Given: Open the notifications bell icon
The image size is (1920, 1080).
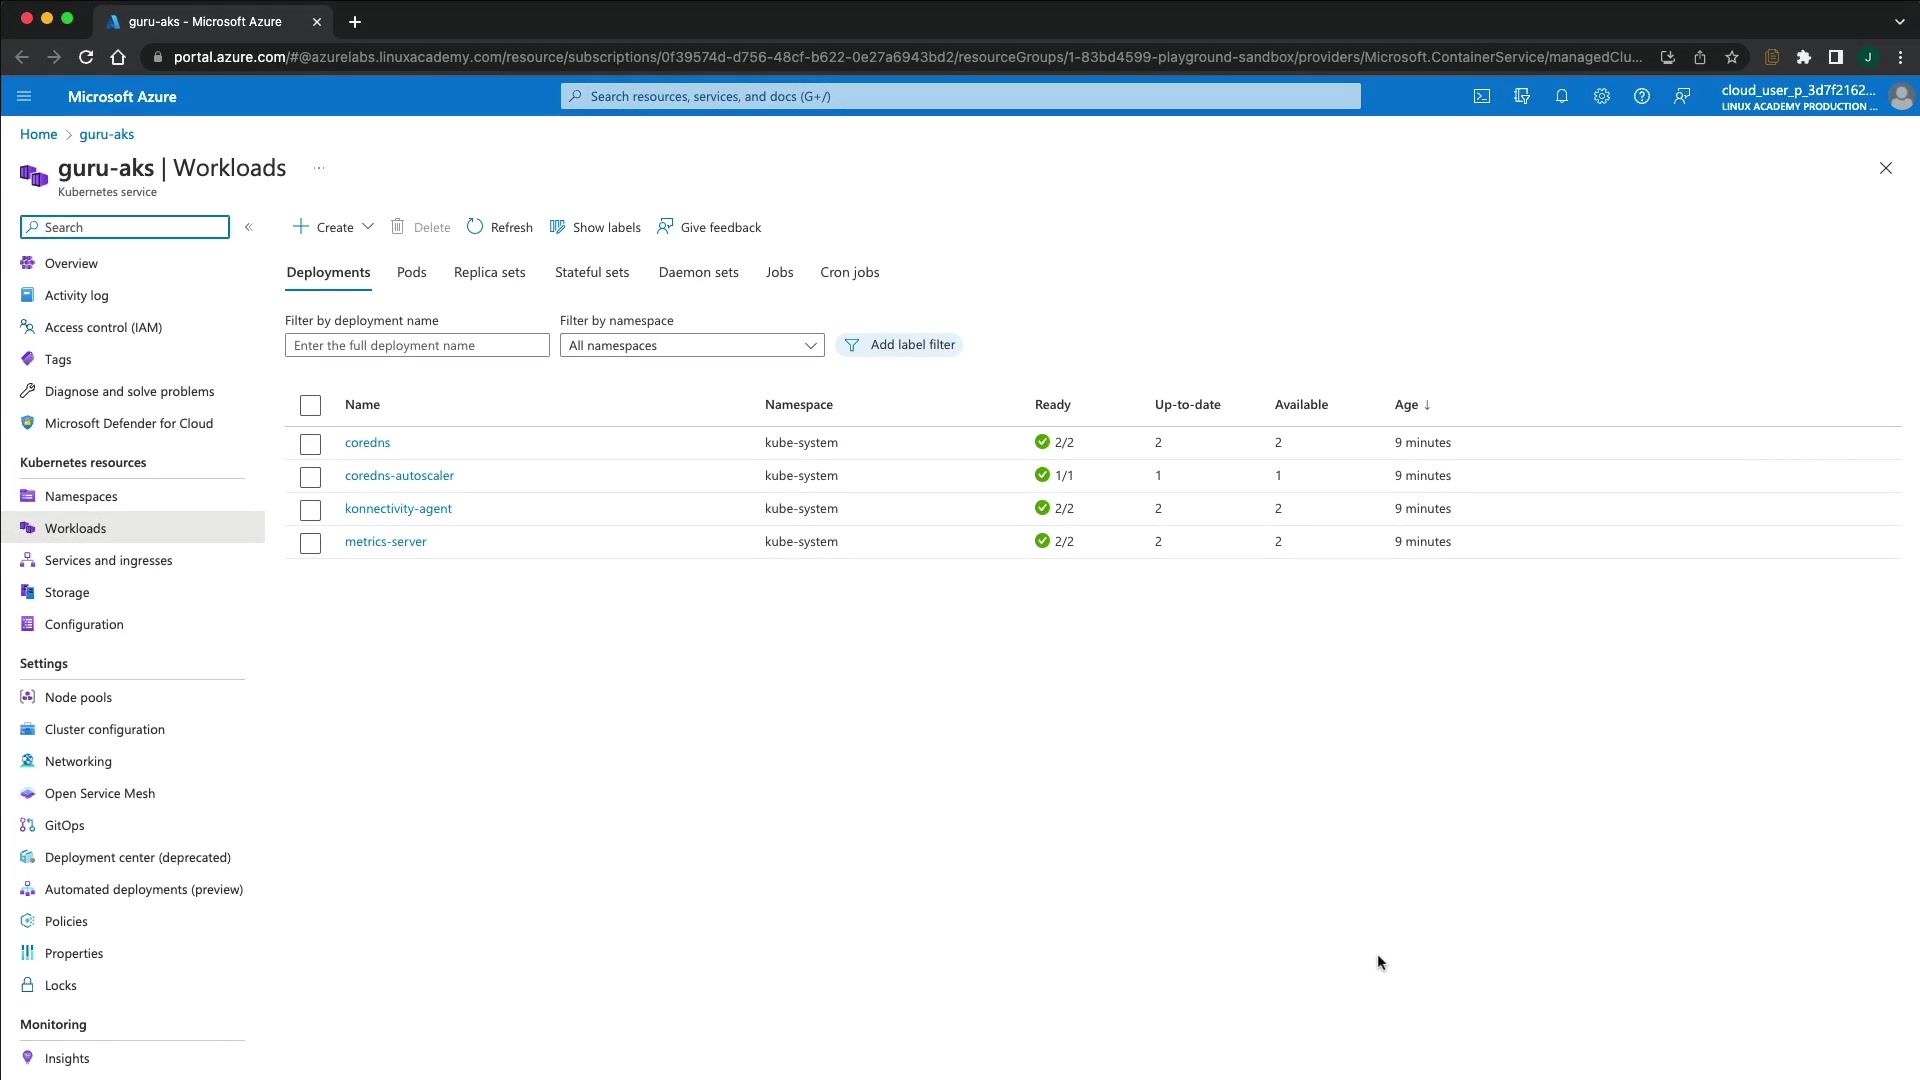Looking at the screenshot, I should 1561,96.
